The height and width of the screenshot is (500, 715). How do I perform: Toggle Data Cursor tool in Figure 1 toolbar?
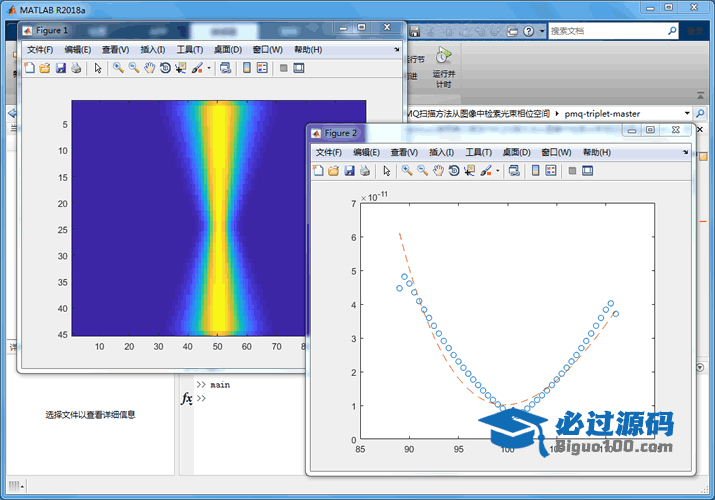181,68
